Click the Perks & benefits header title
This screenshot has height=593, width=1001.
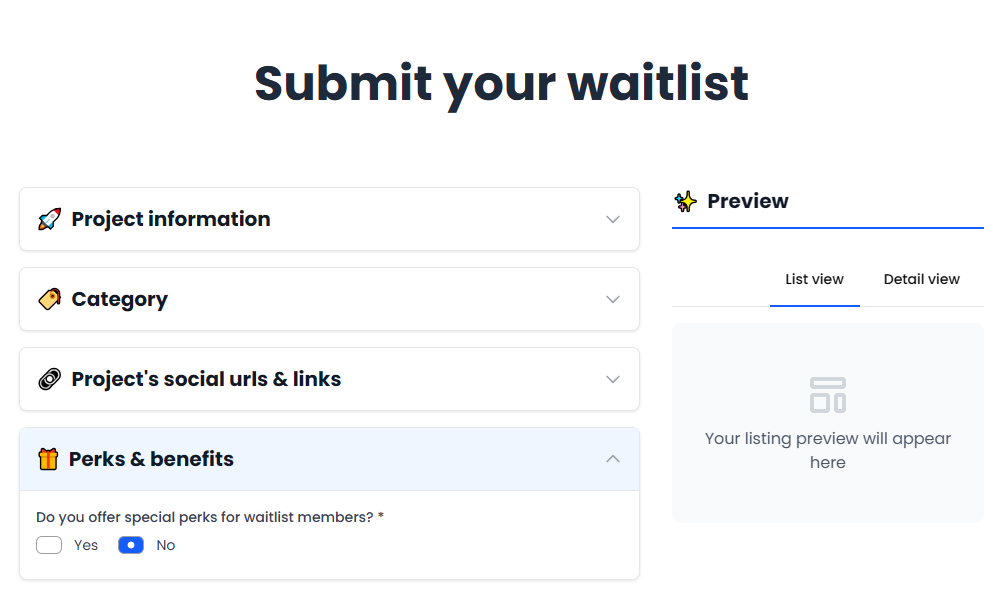coord(151,459)
